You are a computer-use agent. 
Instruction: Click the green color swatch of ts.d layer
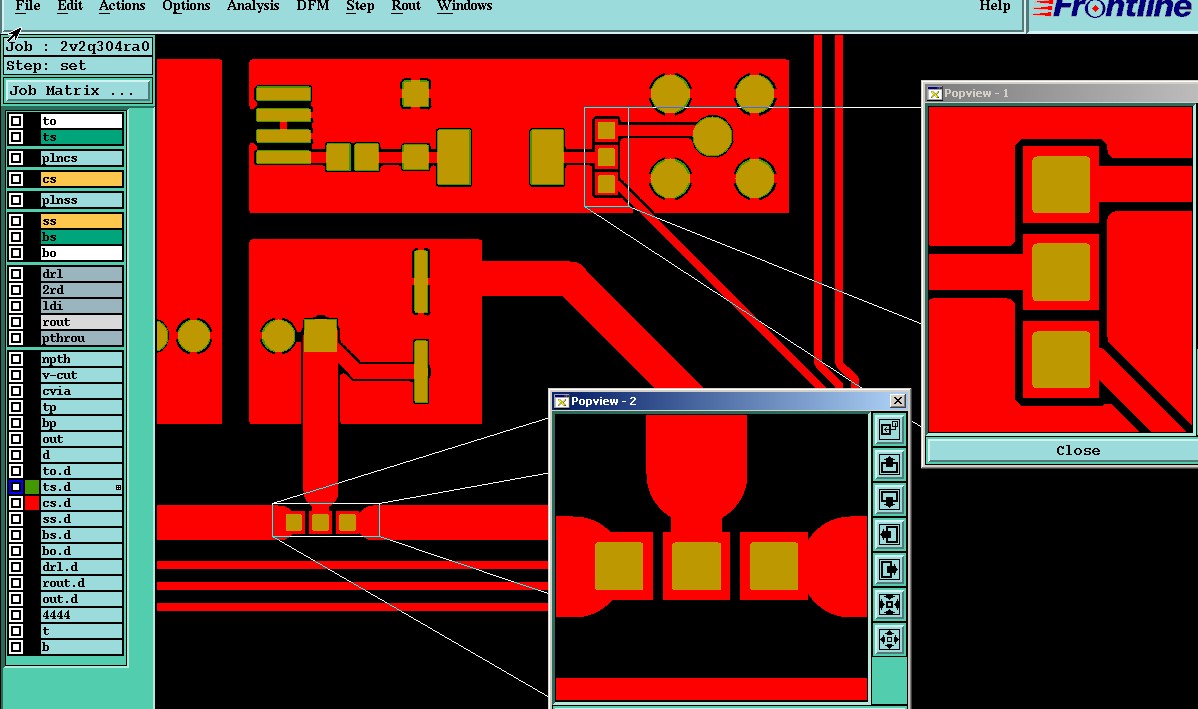(31, 487)
